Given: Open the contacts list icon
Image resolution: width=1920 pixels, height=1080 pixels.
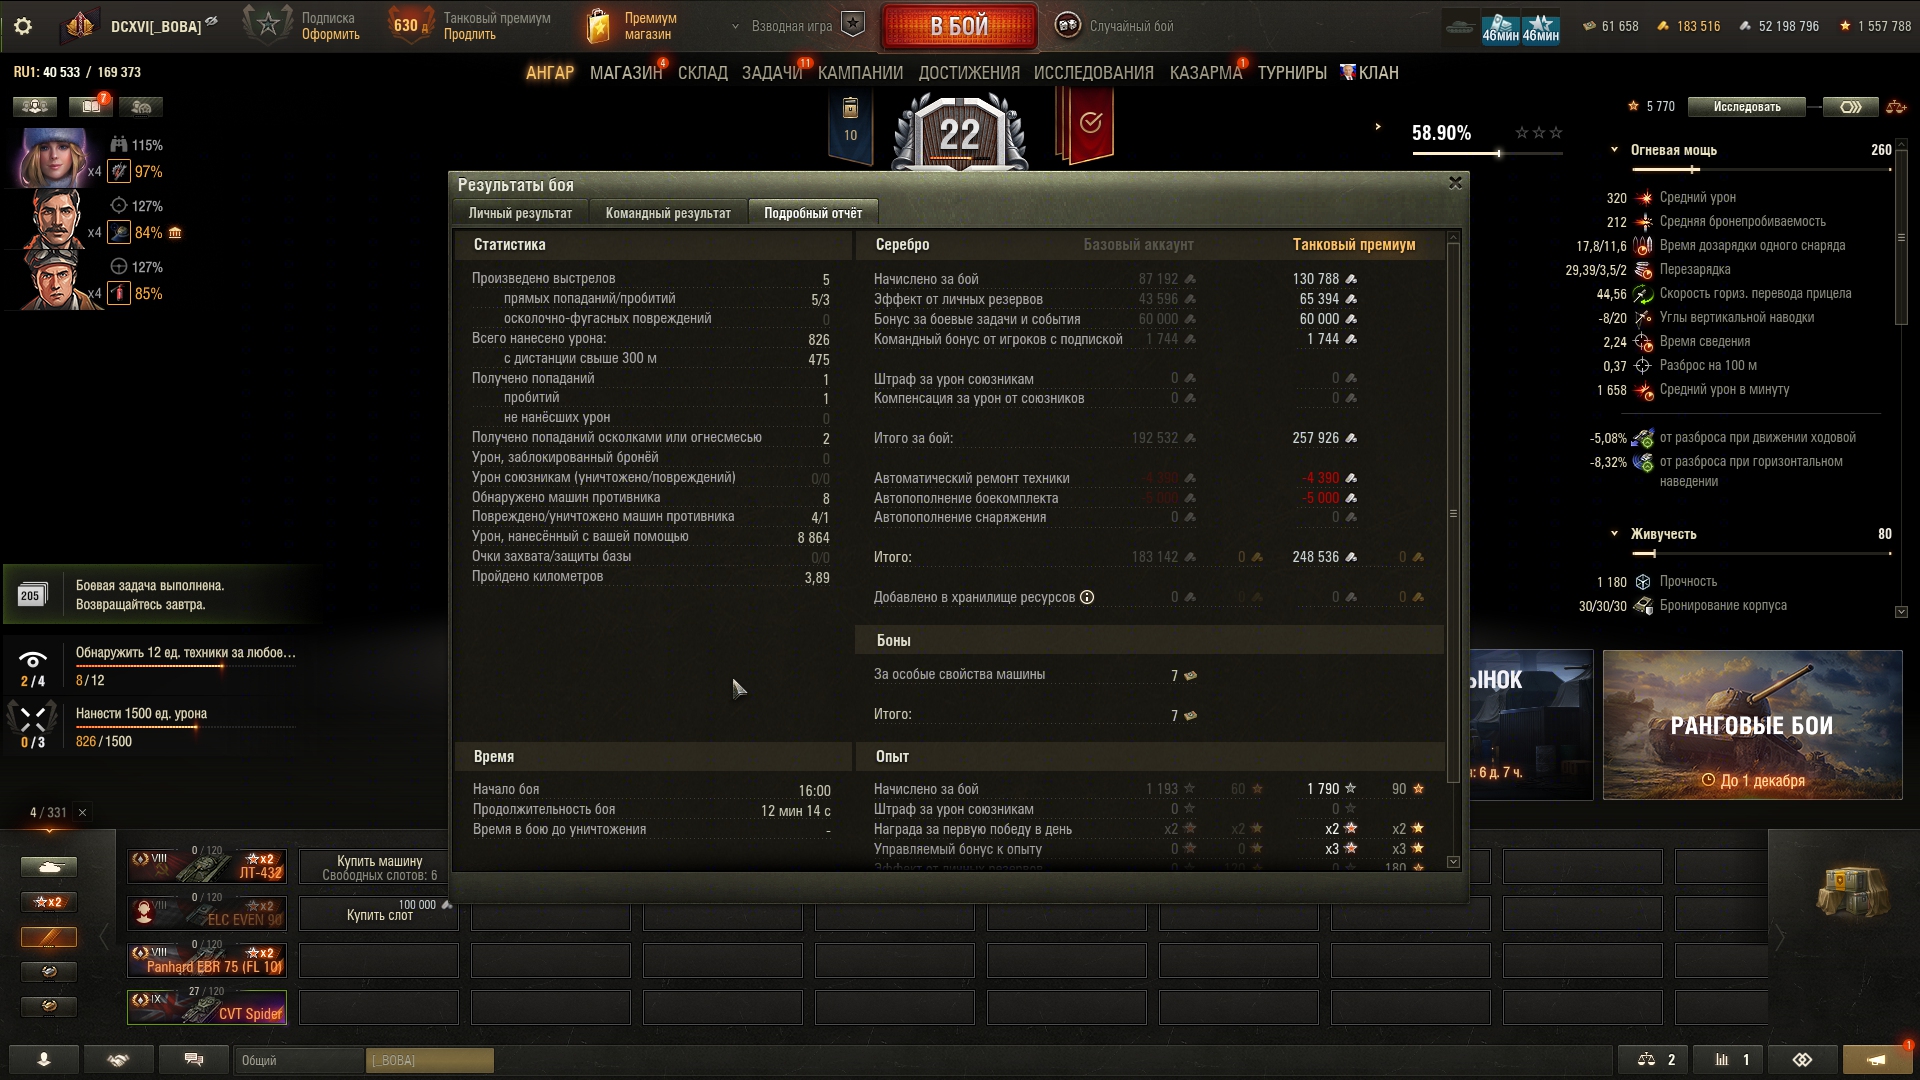Looking at the screenshot, I should coord(44,1059).
